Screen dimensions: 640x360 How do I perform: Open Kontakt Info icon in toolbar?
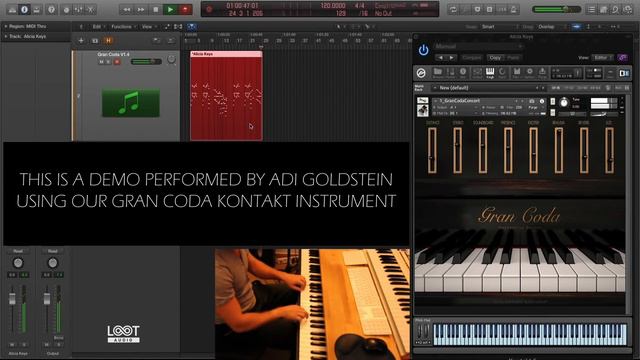463,73
